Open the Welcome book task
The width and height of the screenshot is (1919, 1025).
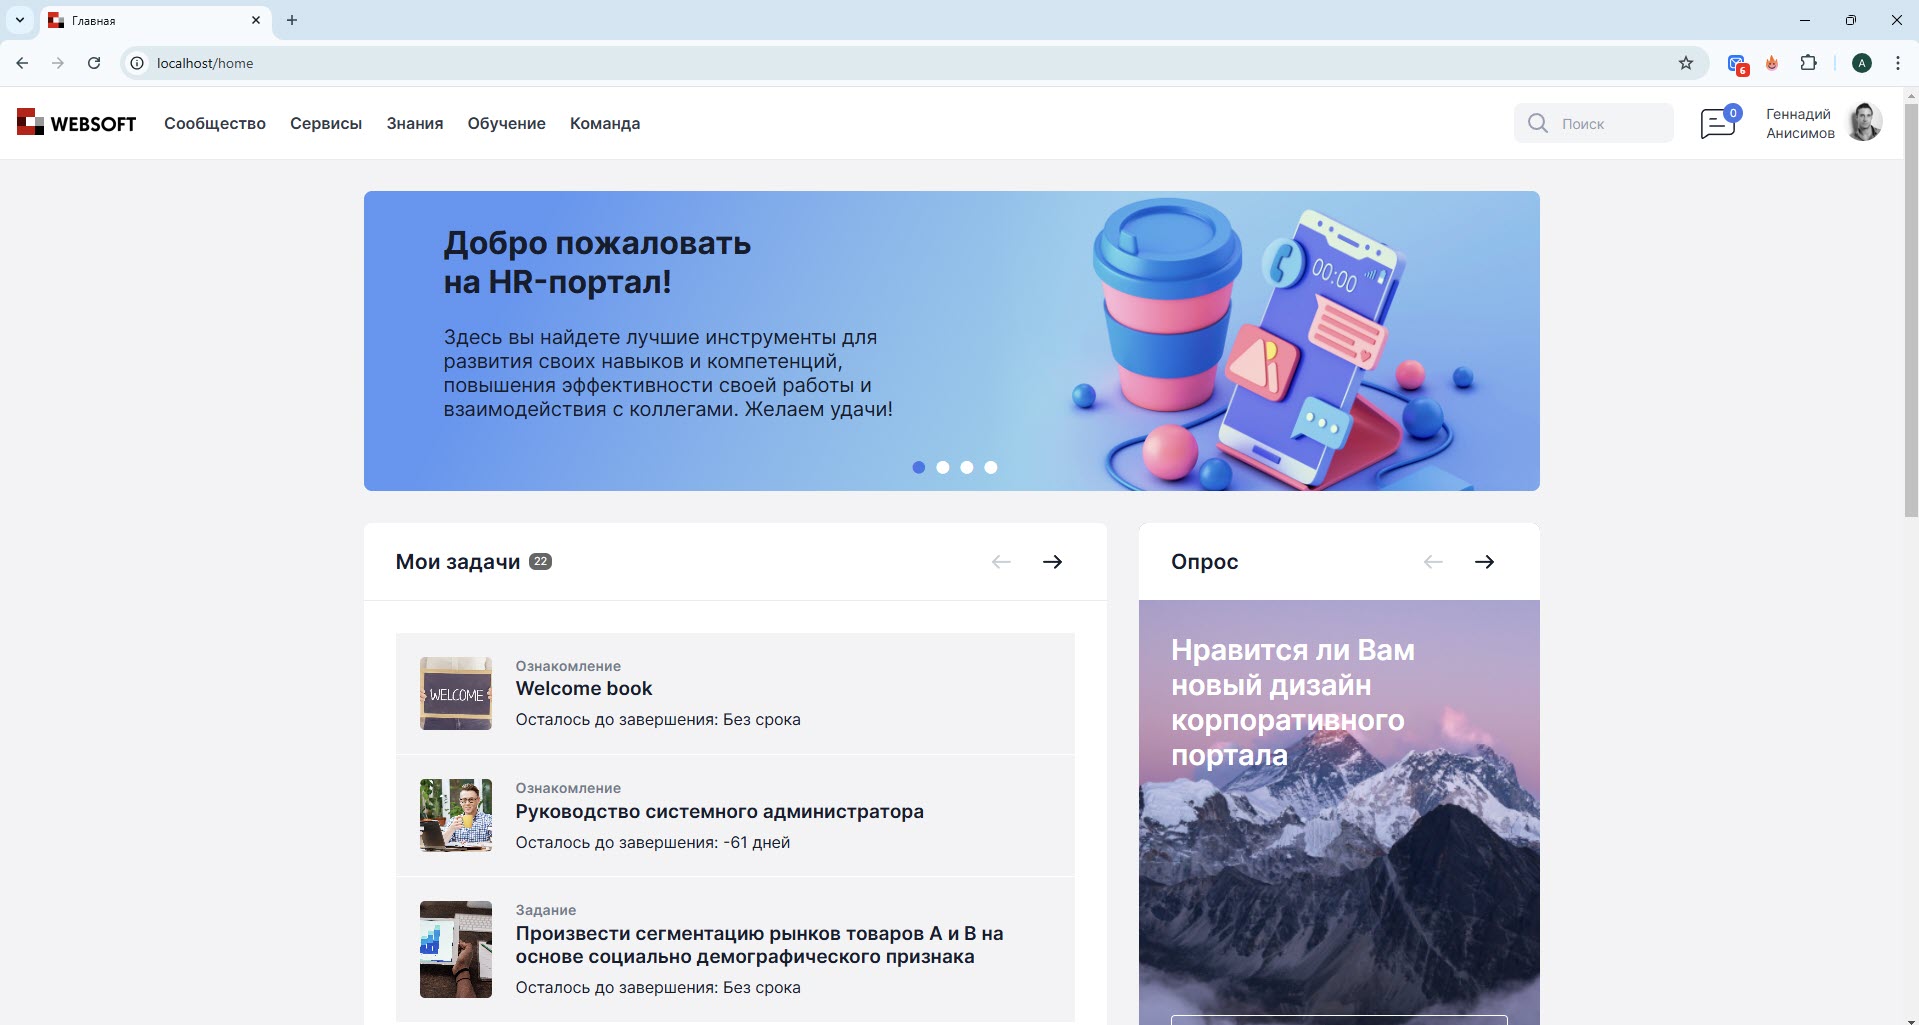583,688
